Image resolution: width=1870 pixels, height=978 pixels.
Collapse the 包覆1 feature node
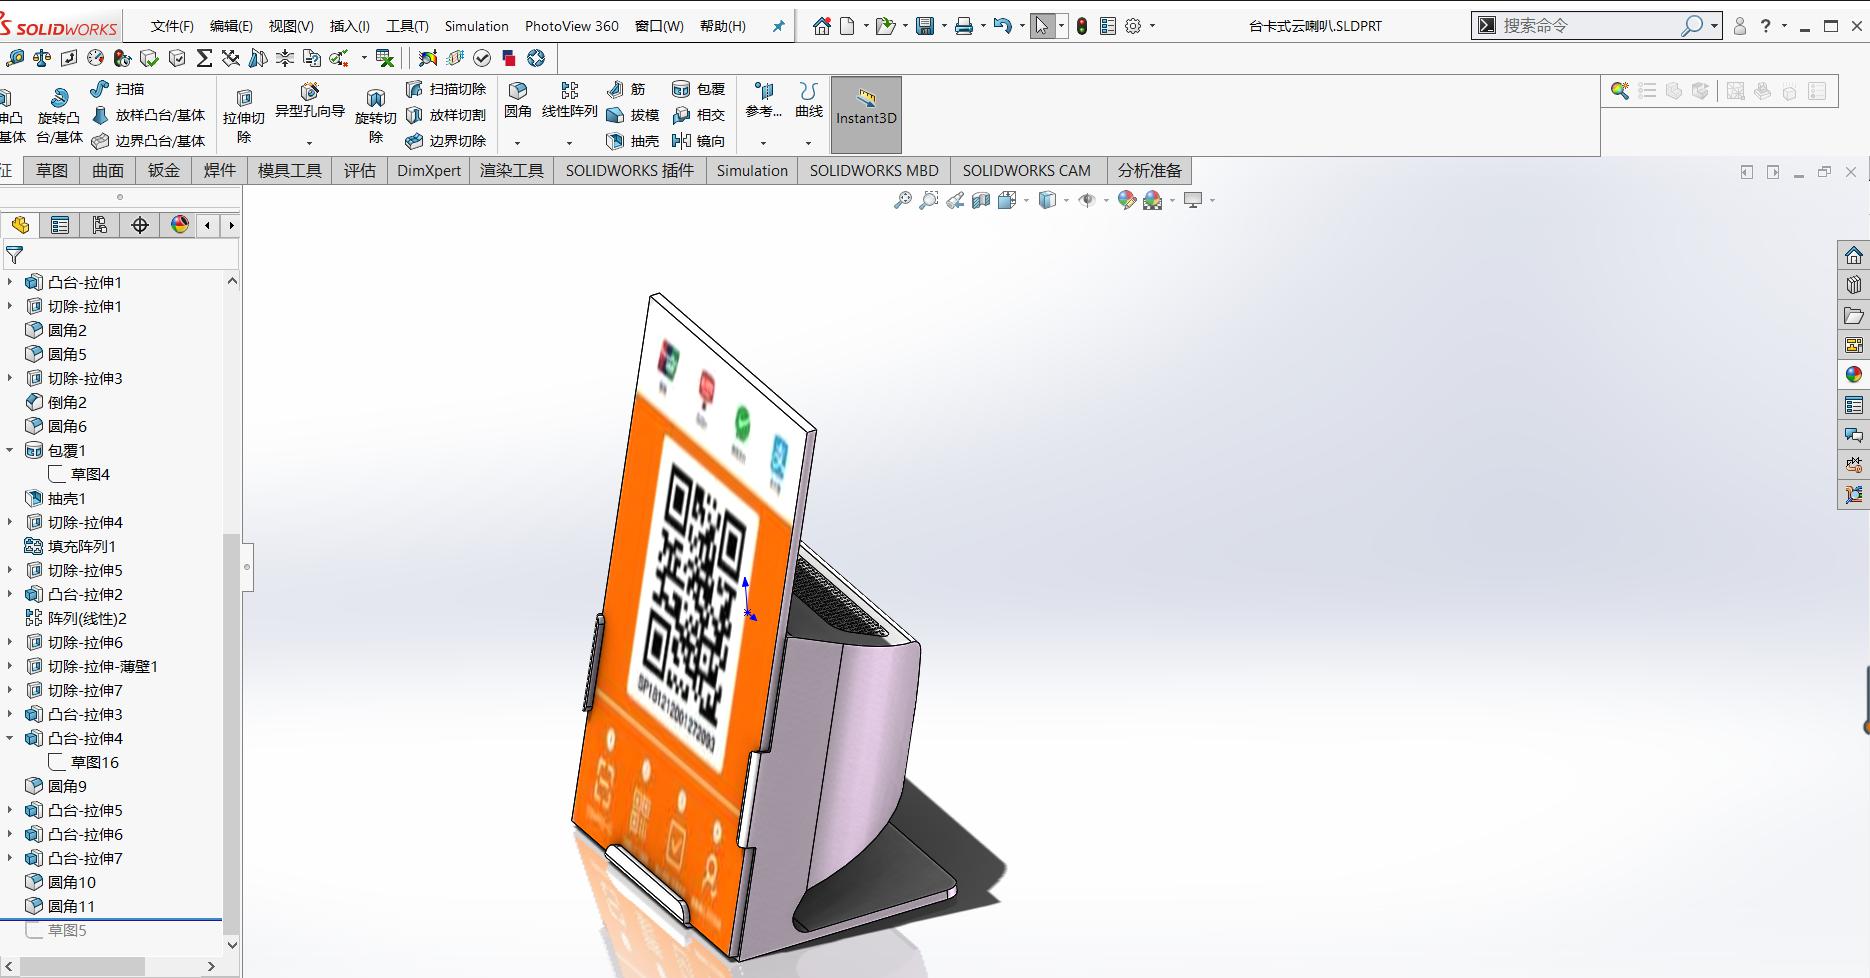[10, 450]
